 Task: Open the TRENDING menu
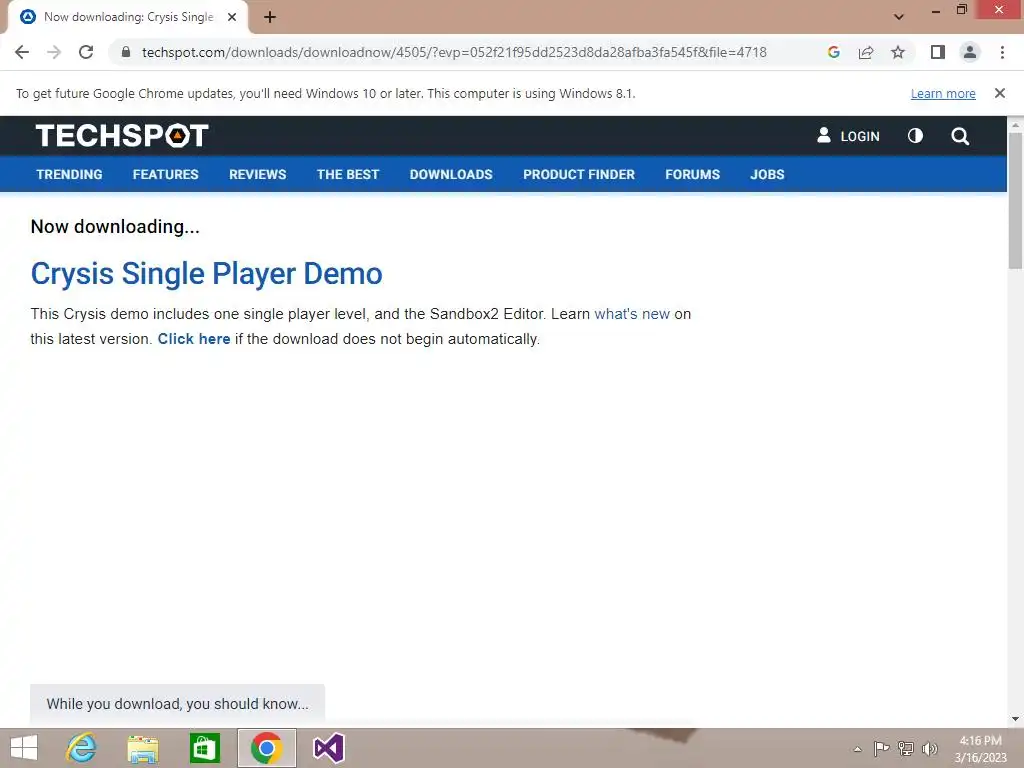(69, 174)
